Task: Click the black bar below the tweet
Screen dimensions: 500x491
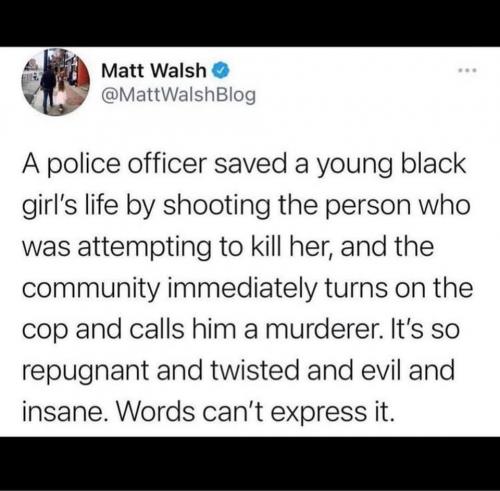Action: pyautogui.click(x=250, y=464)
